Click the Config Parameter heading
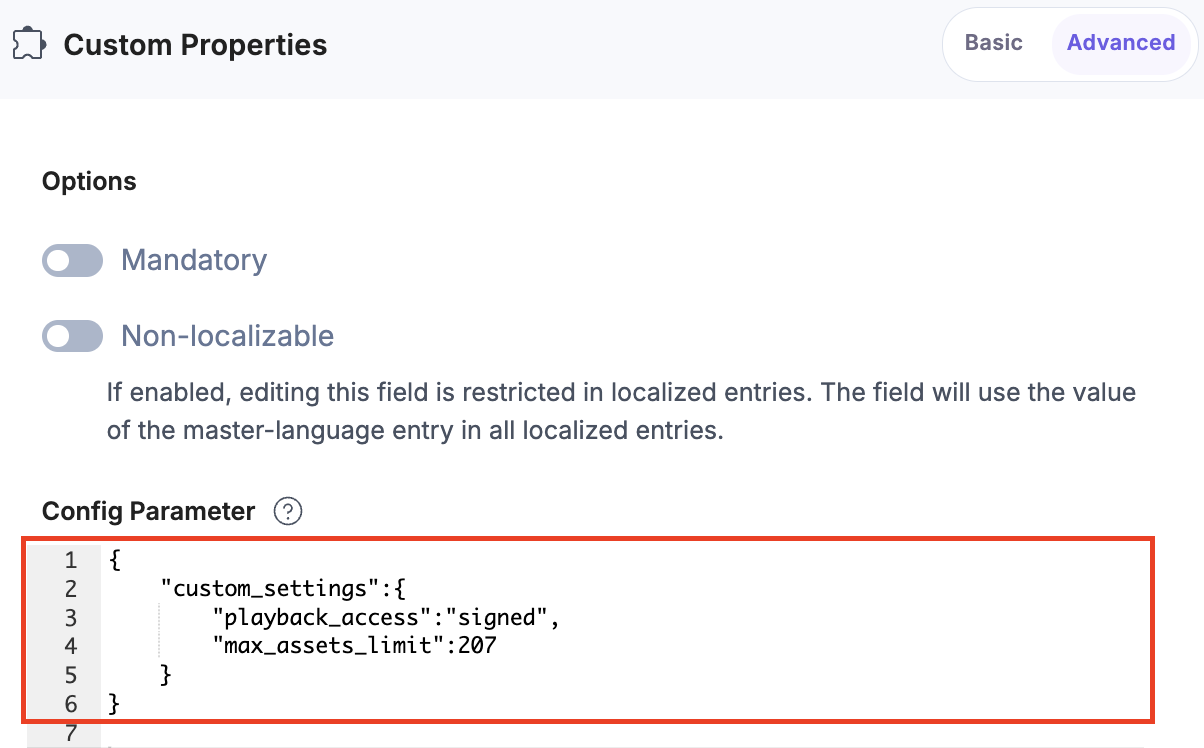The width and height of the screenshot is (1204, 748). [x=147, y=511]
